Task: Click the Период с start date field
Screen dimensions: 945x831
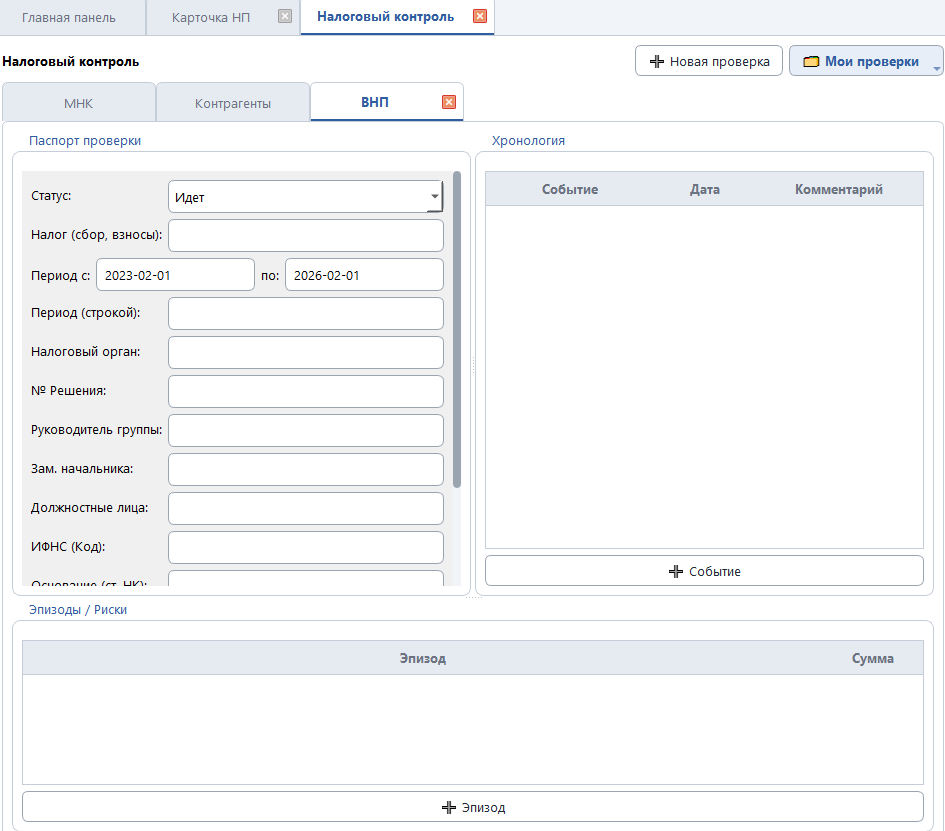Action: [175, 275]
